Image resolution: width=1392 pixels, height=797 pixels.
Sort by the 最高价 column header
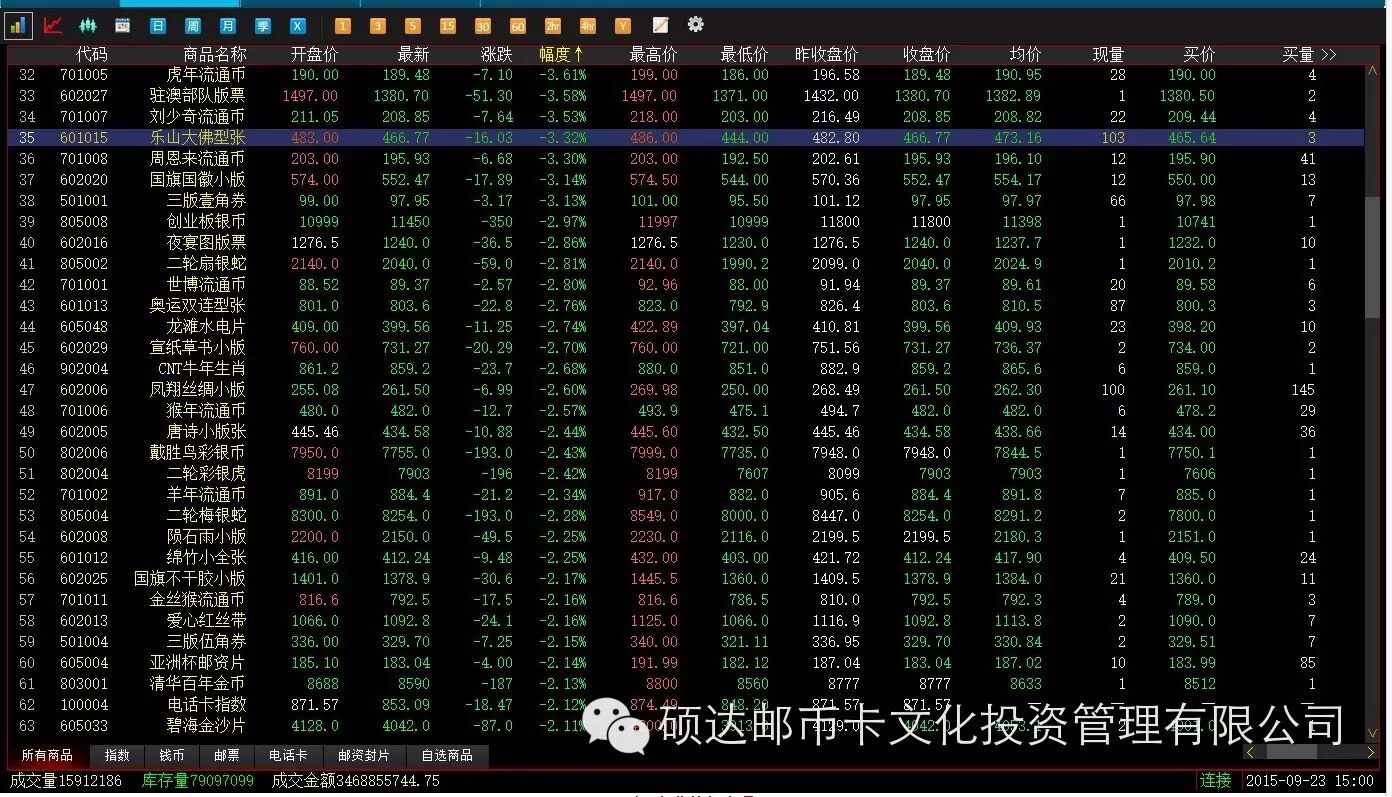pyautogui.click(x=653, y=54)
